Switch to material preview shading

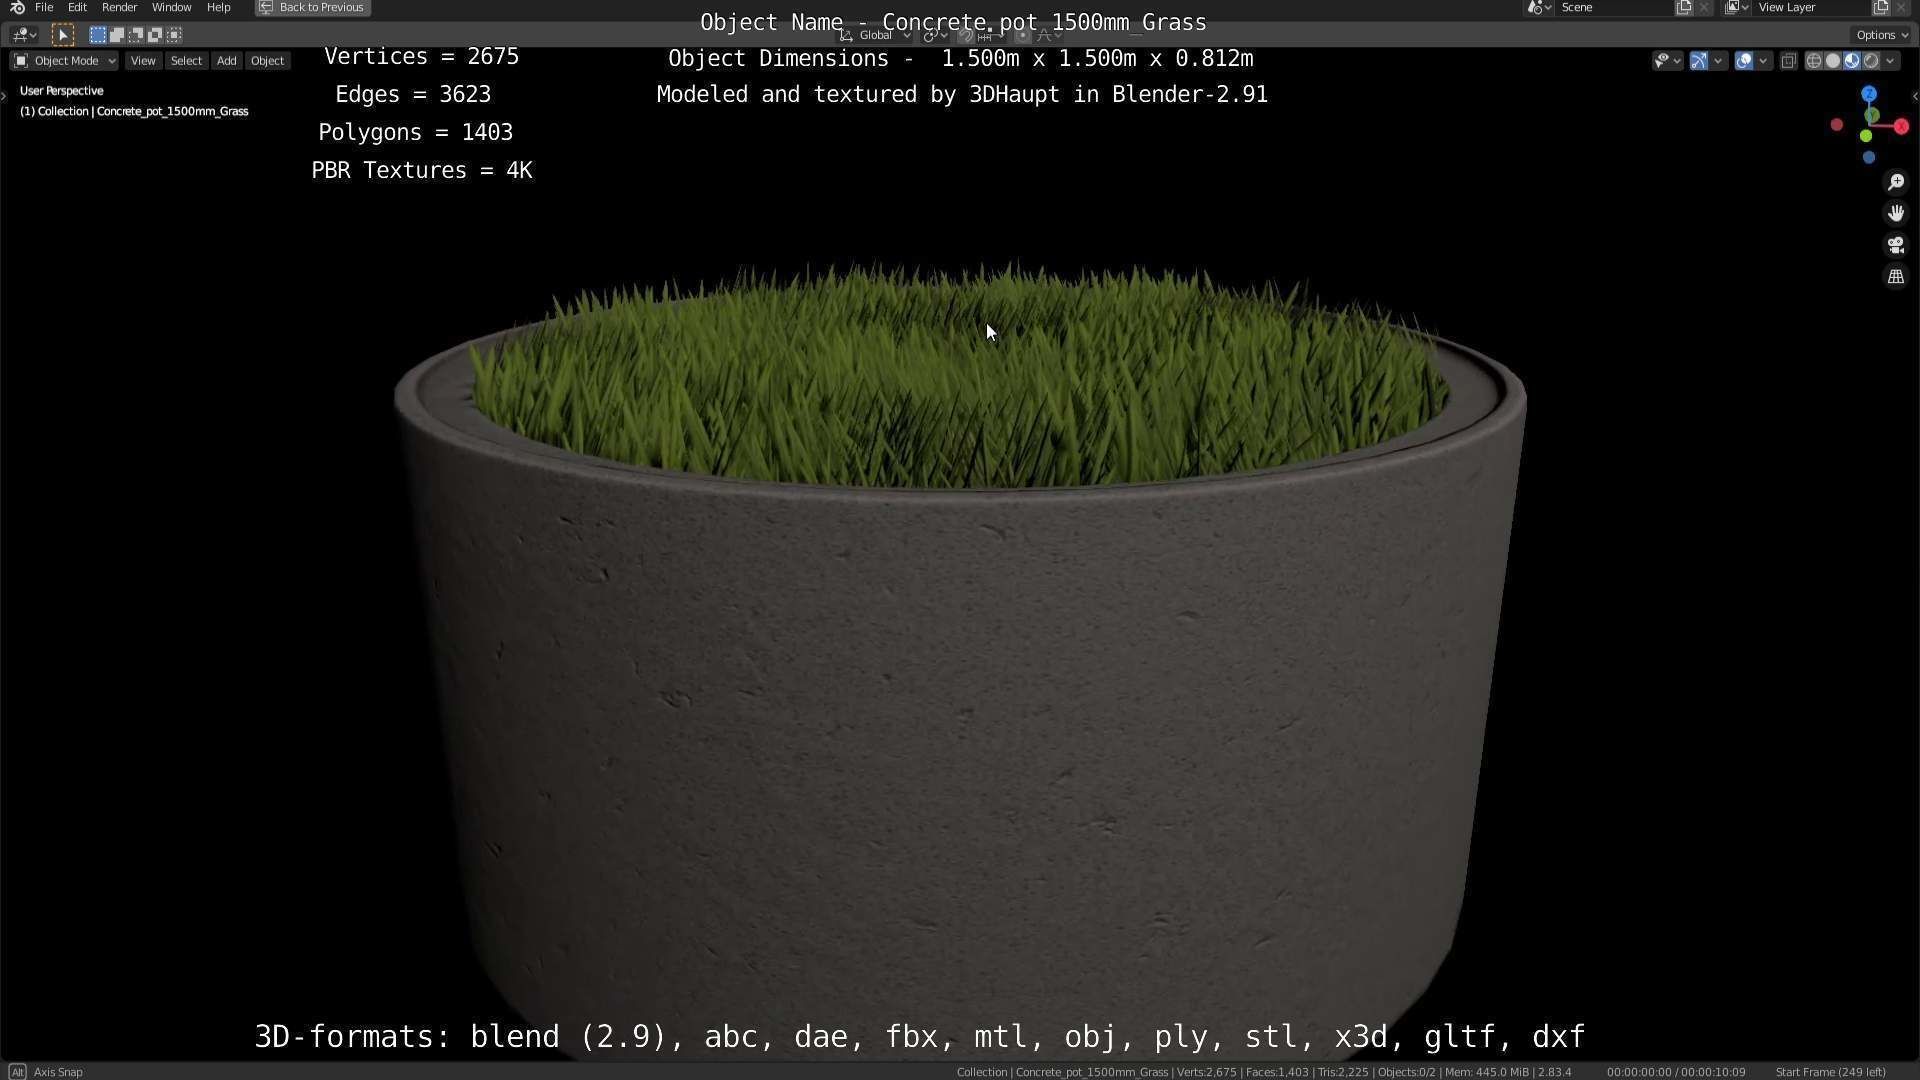point(1852,61)
